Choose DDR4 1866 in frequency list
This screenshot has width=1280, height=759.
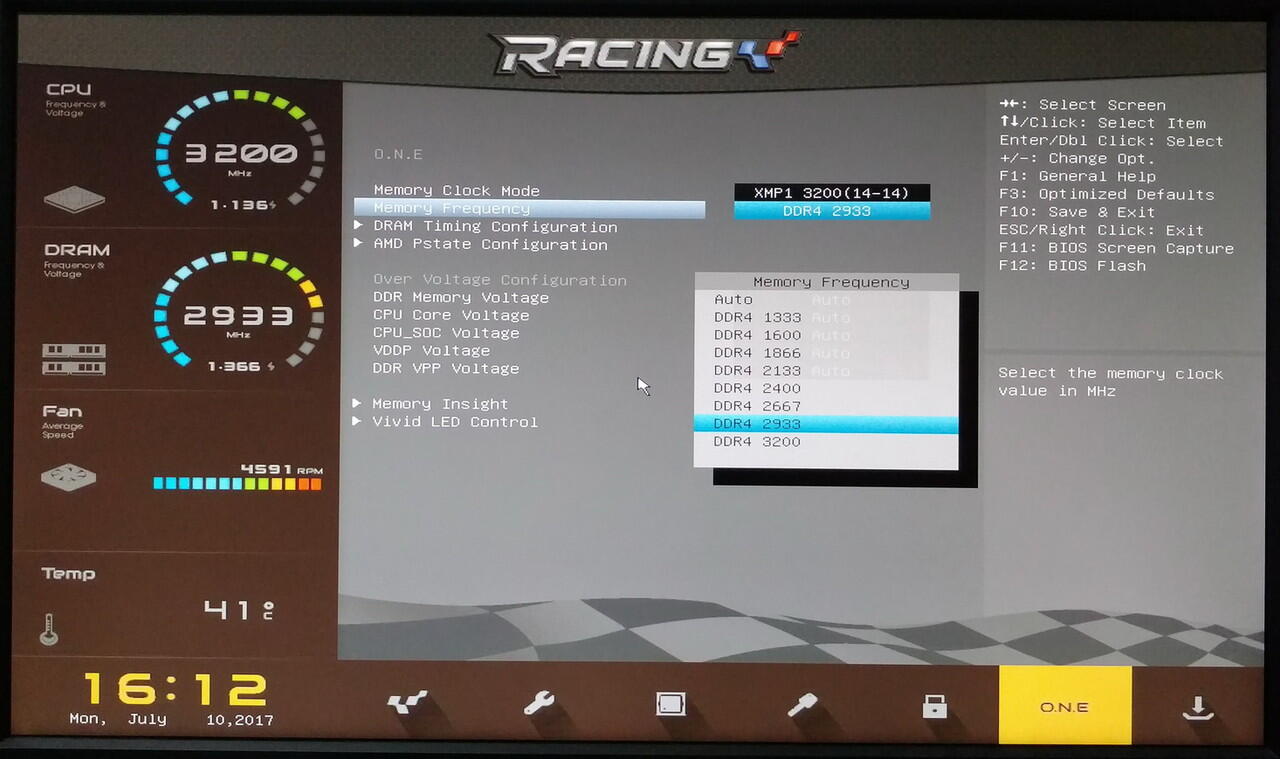826,353
